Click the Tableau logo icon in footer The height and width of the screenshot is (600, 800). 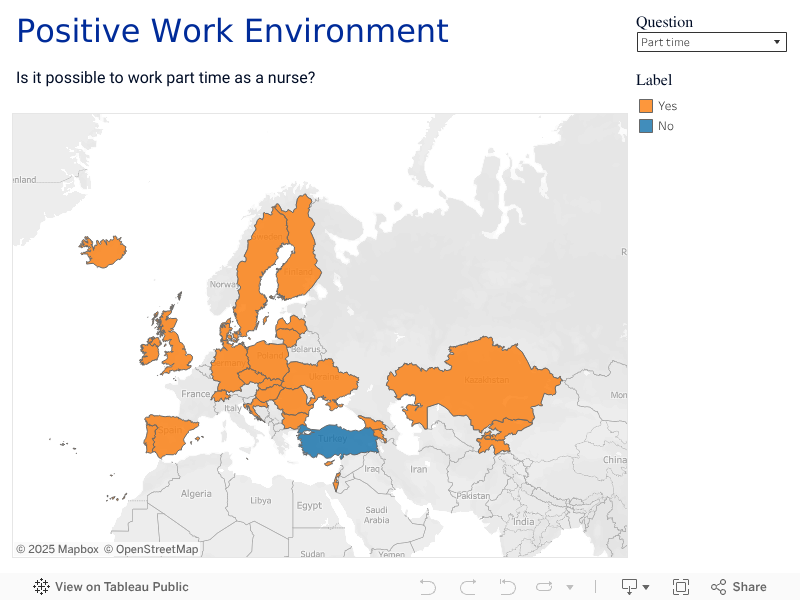(41, 587)
